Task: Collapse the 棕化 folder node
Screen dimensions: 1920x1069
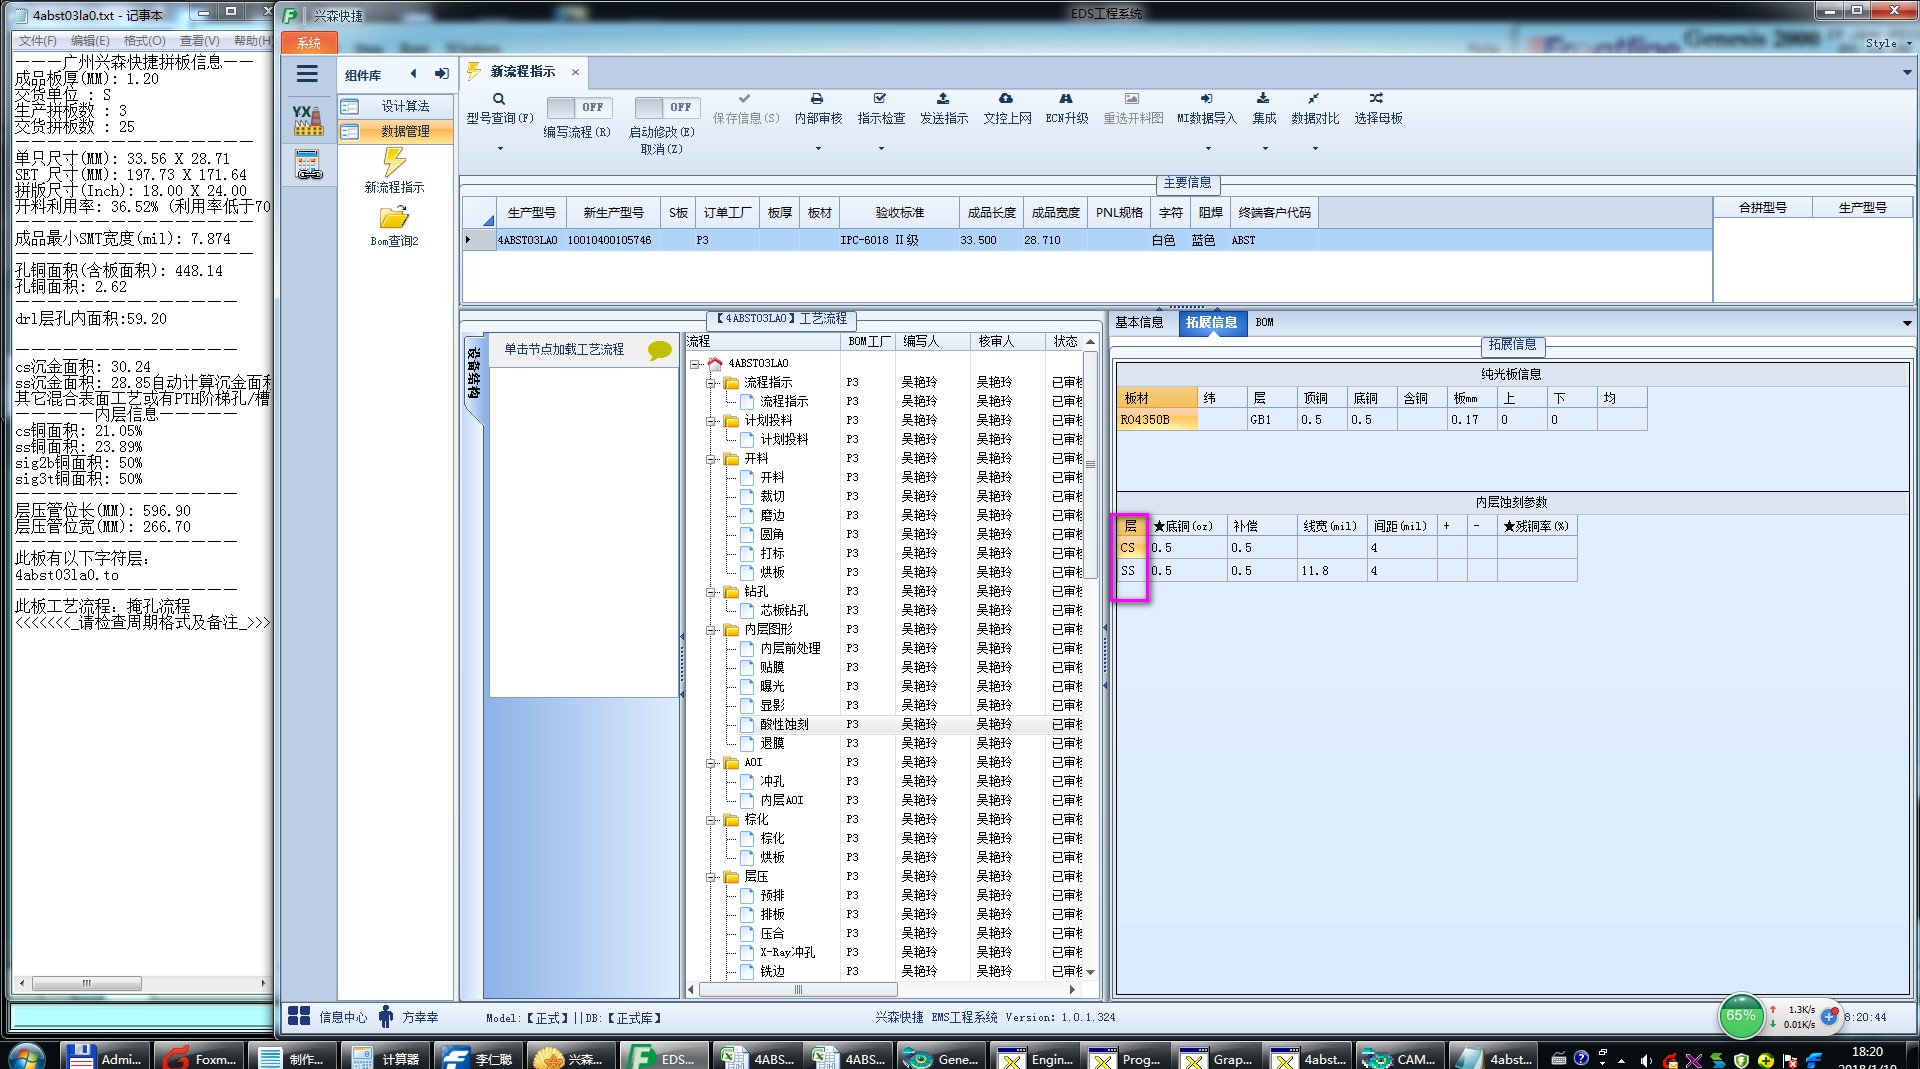Action: (711, 820)
